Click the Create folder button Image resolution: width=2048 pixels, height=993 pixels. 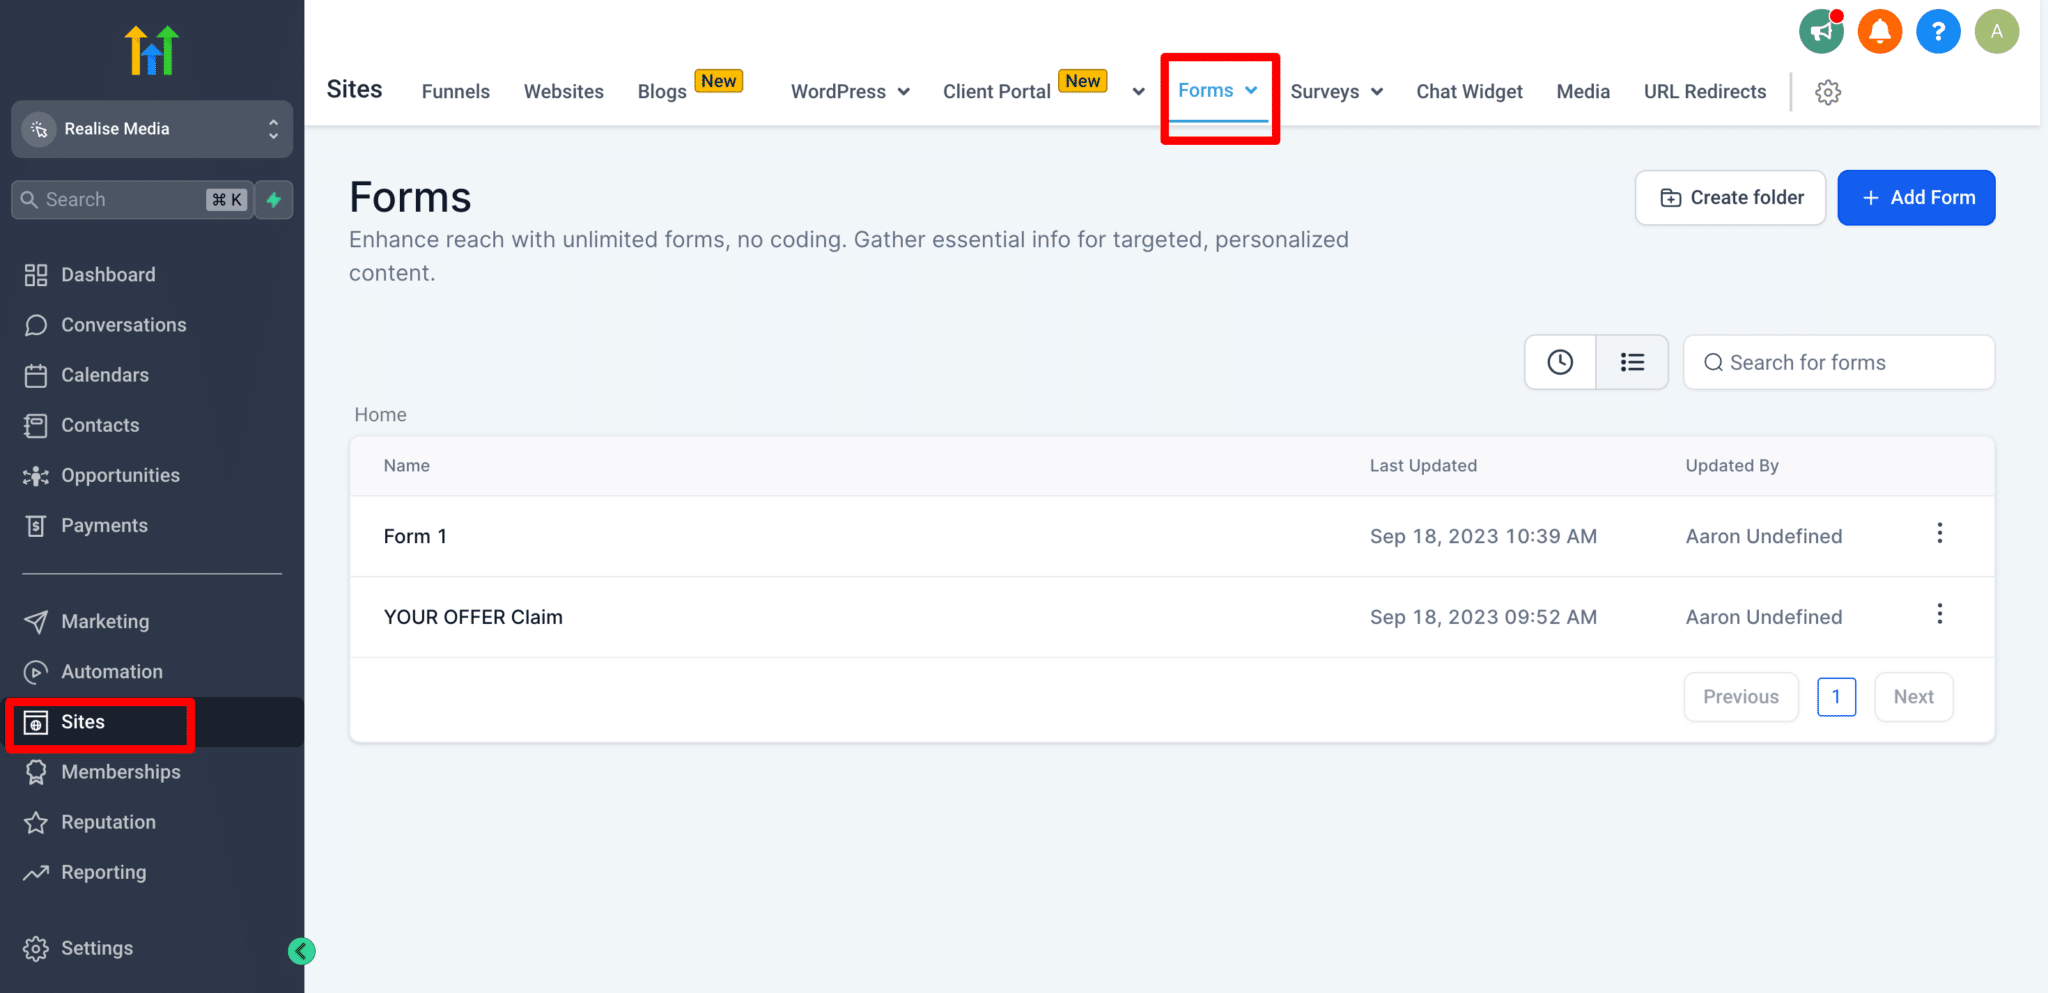[x=1730, y=197]
